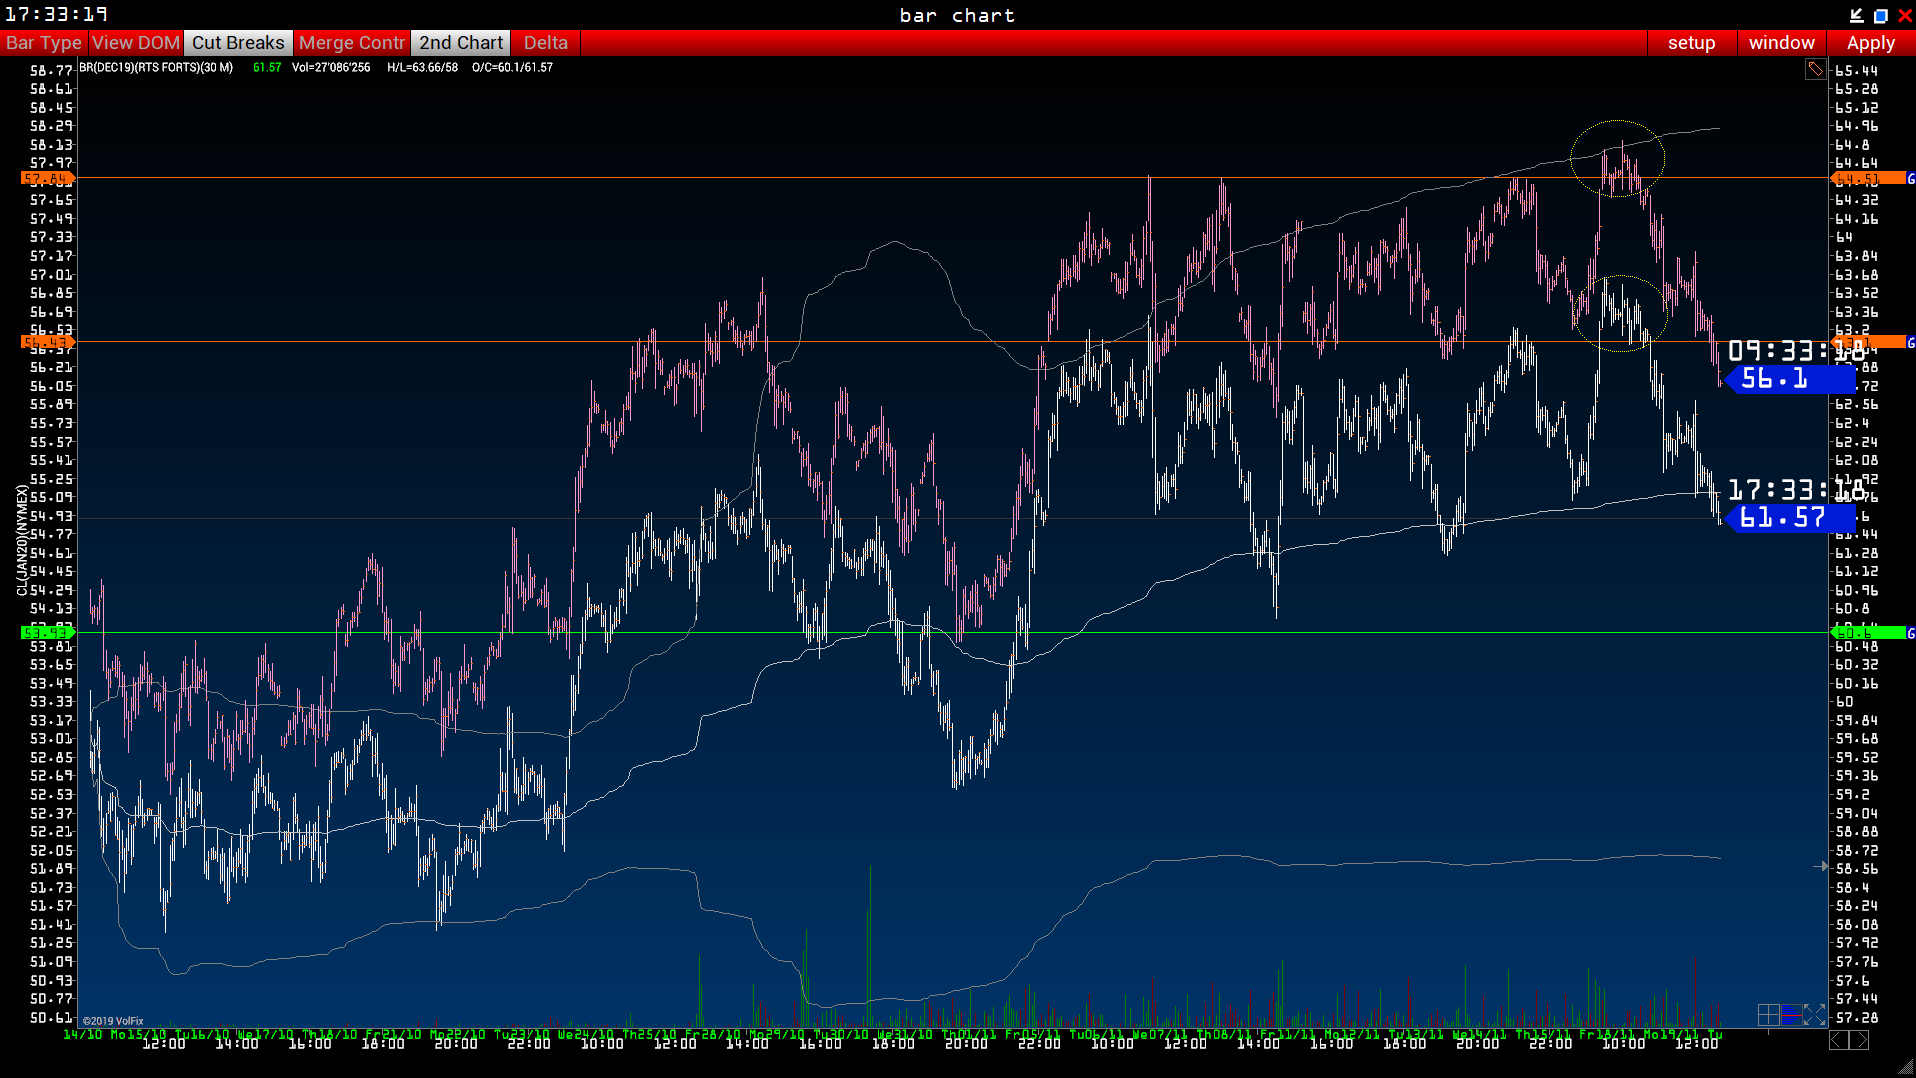
Task: Click the four-pane grid layout icon
Action: (x=1768, y=1015)
